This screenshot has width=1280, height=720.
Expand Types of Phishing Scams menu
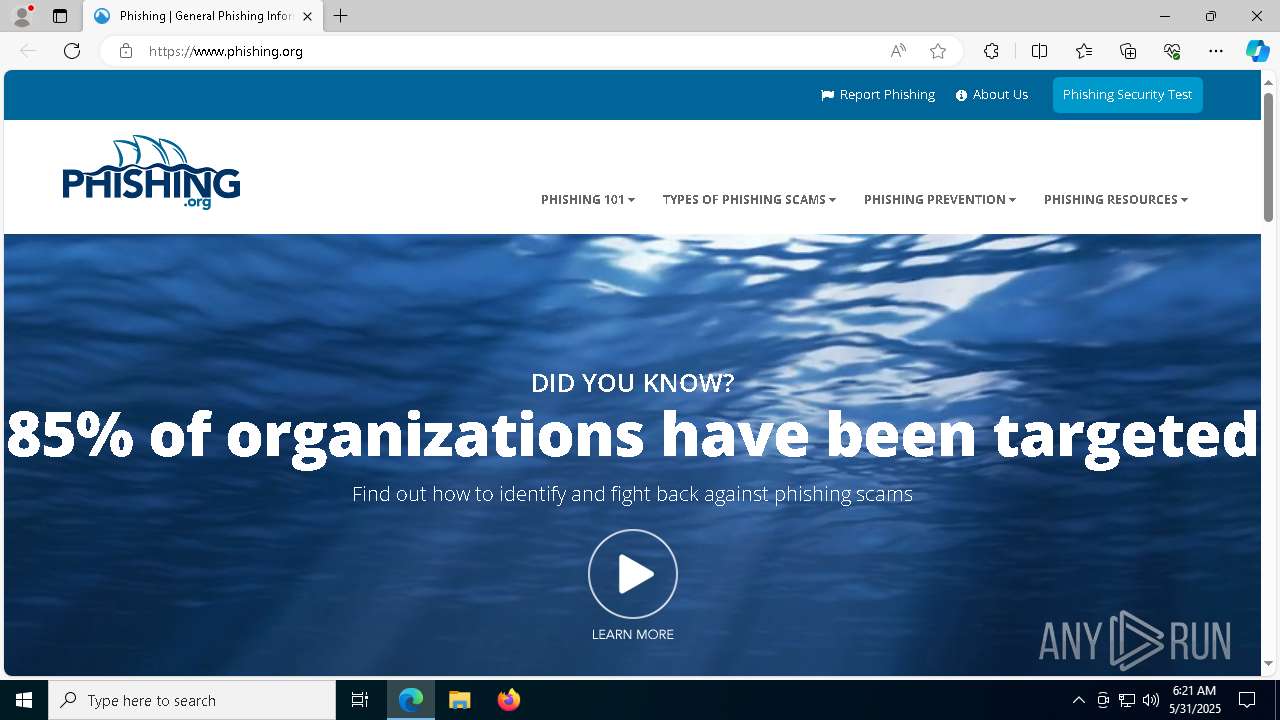pos(749,200)
